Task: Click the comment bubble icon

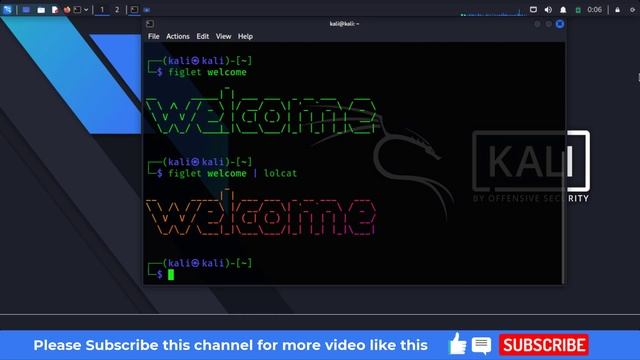Action: click(481, 345)
